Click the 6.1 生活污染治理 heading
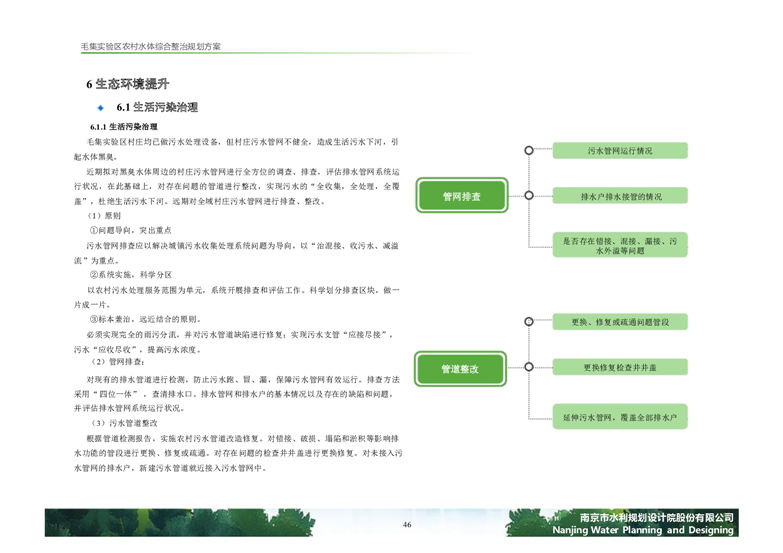This screenshot has width=783, height=553. point(157,107)
